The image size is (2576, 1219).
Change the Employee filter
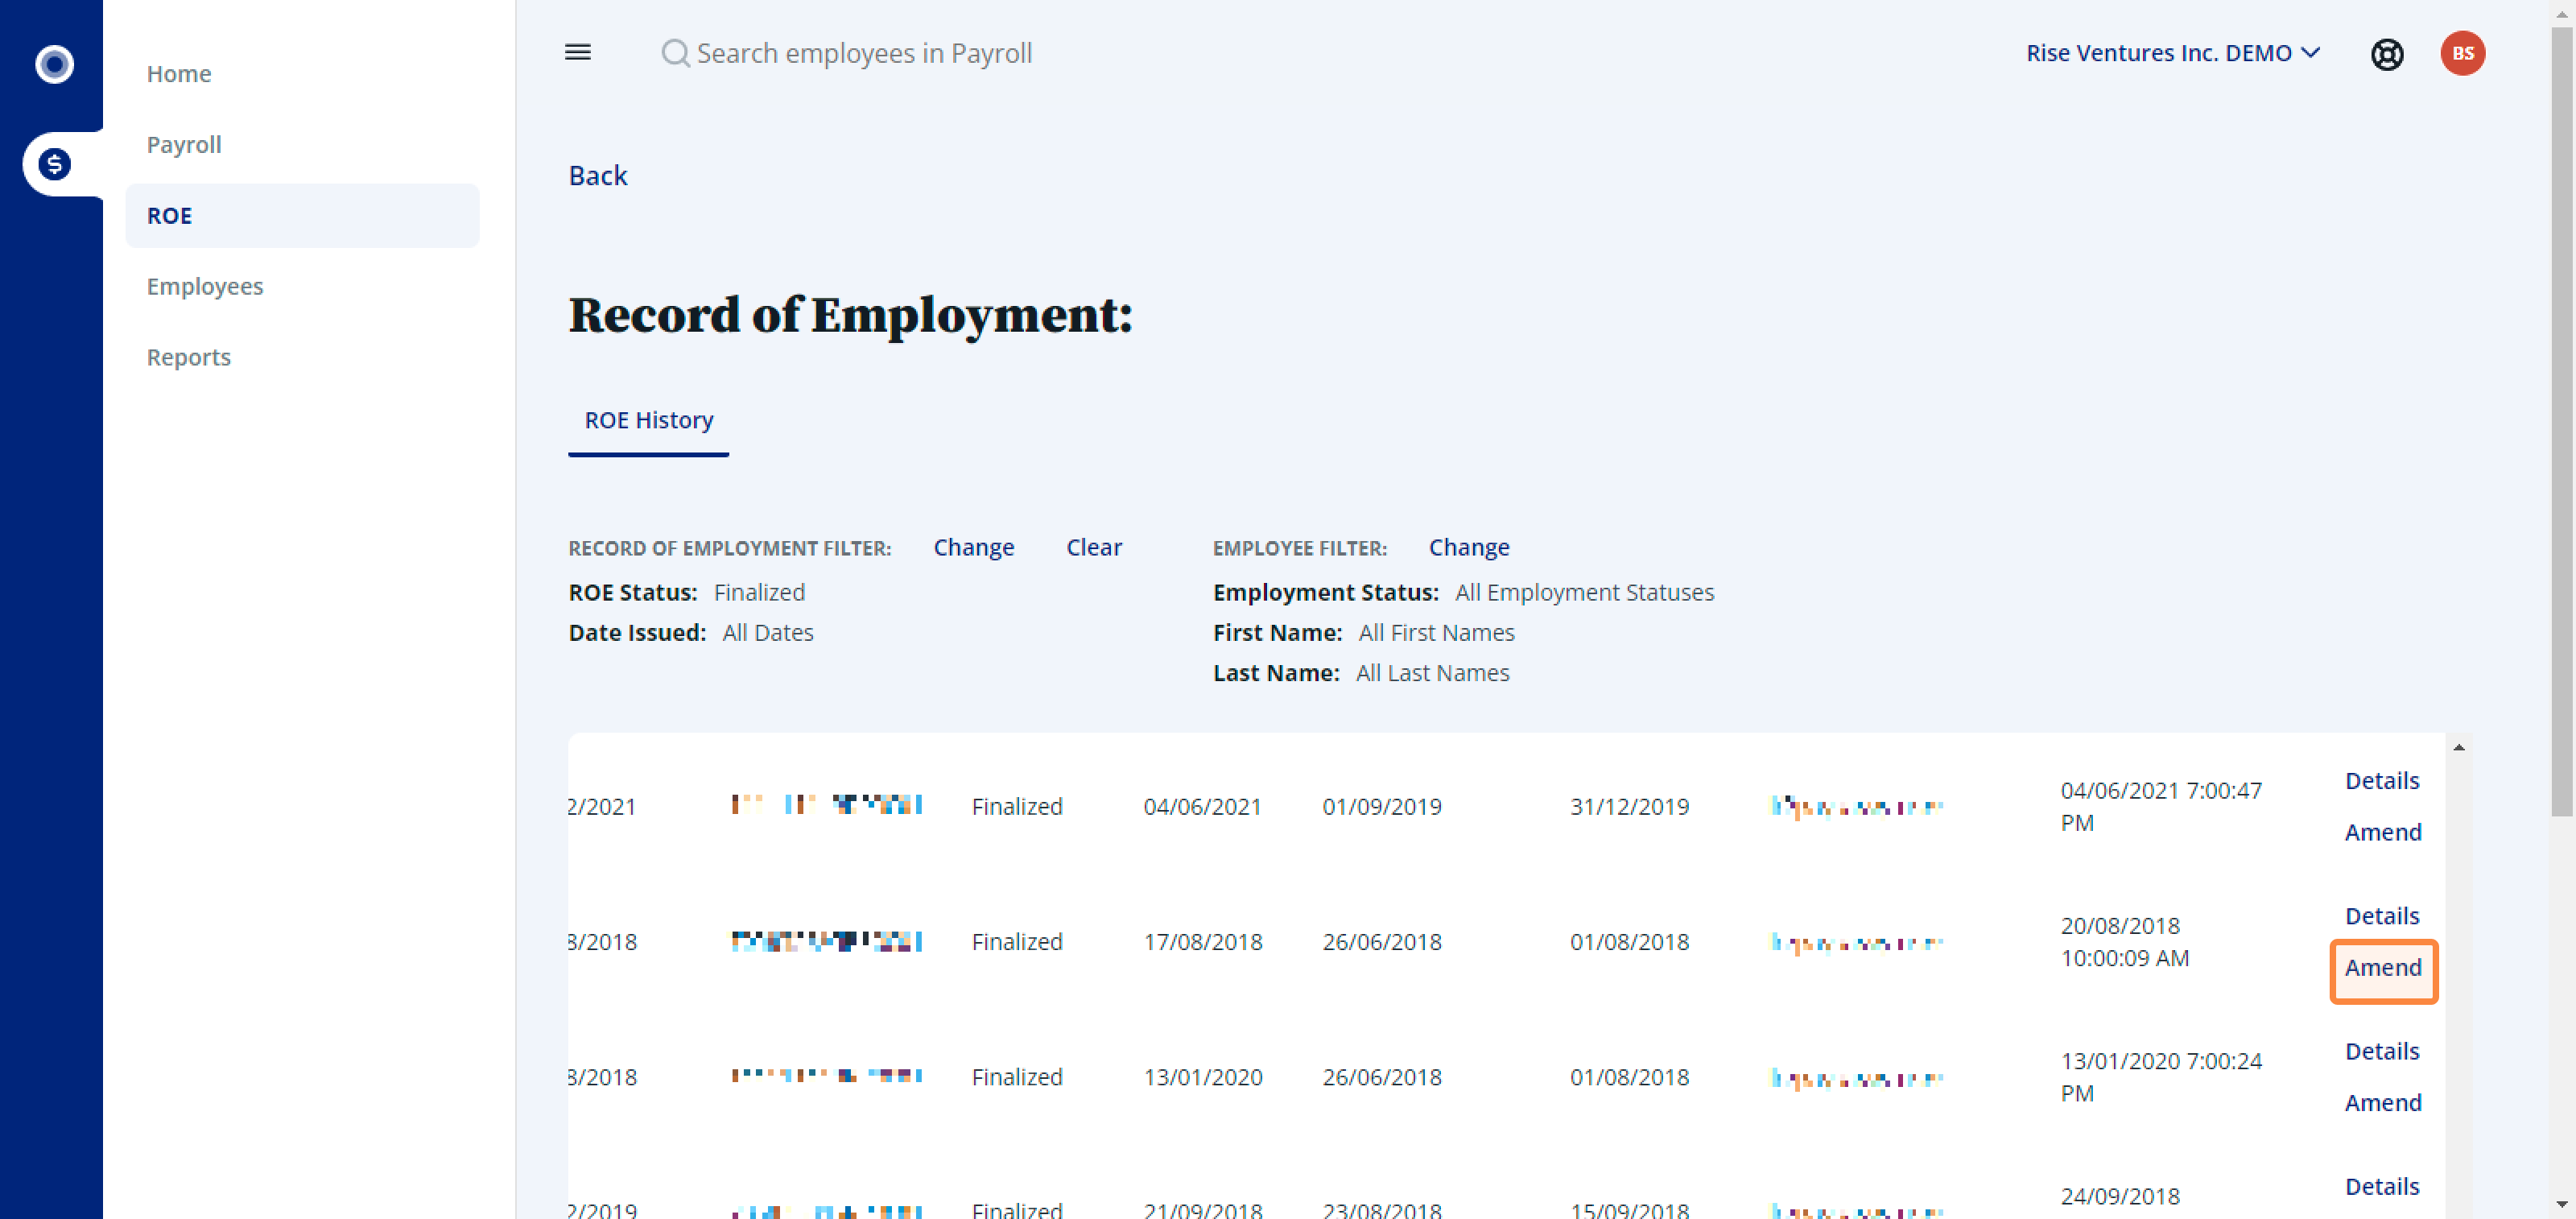pos(1468,548)
